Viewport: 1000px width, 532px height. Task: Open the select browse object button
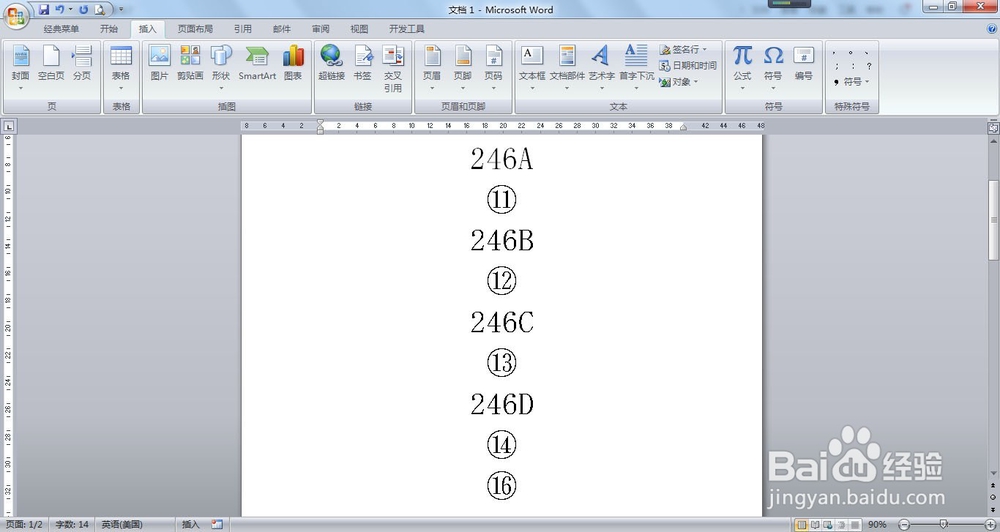tap(993, 497)
